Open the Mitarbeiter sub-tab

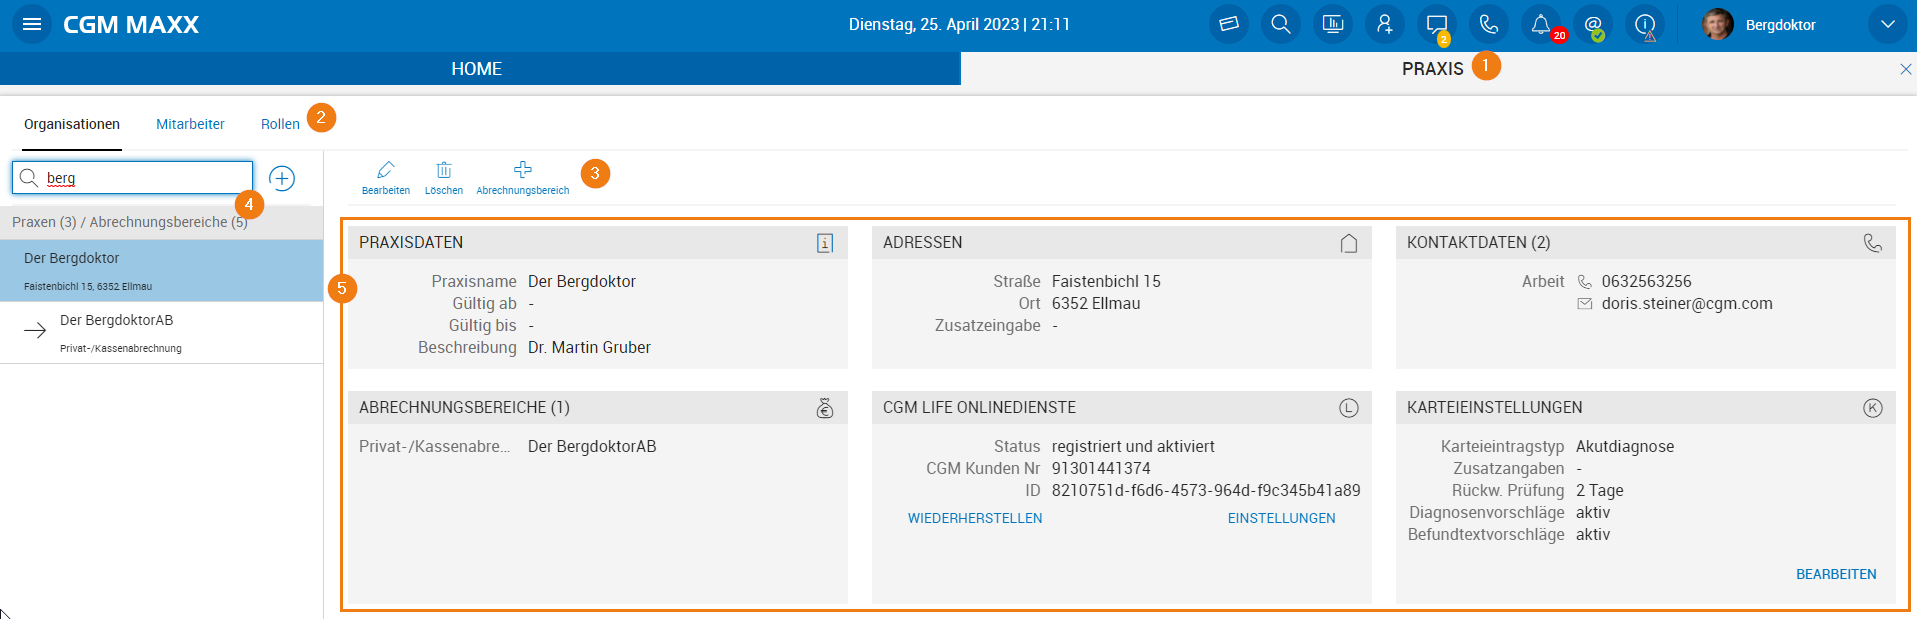coord(190,124)
